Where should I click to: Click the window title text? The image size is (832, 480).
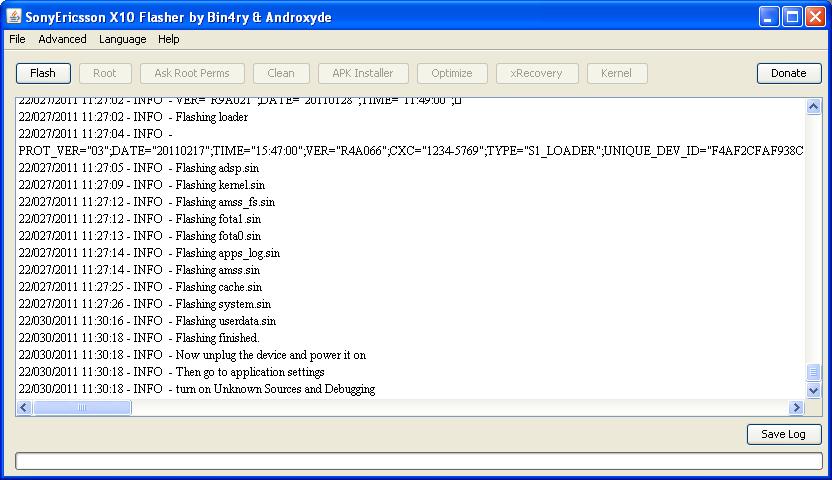tap(178, 17)
